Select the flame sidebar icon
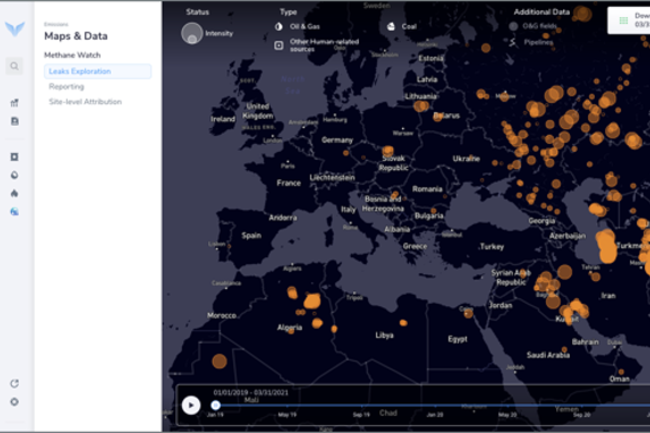Viewport: 650px width, 433px height. pos(15,194)
